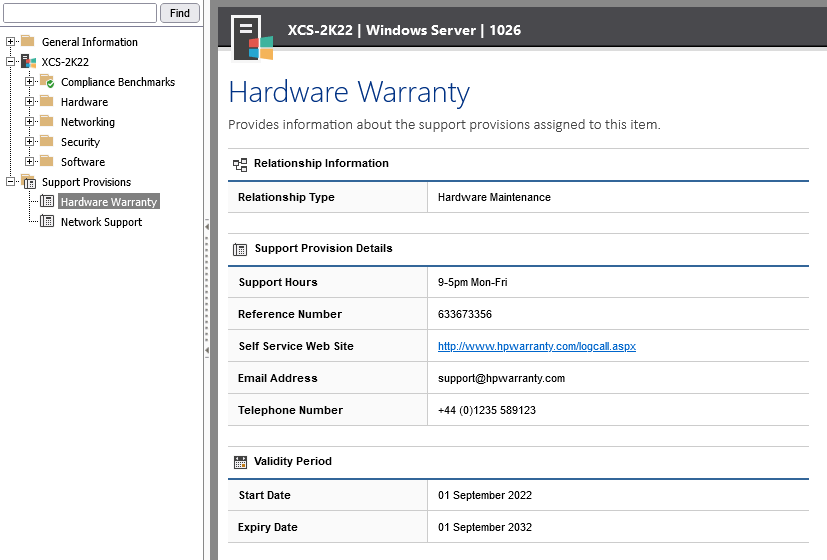This screenshot has height=560, width=827.
Task: Click expiry date '01 September 2032'
Action: 485,527
